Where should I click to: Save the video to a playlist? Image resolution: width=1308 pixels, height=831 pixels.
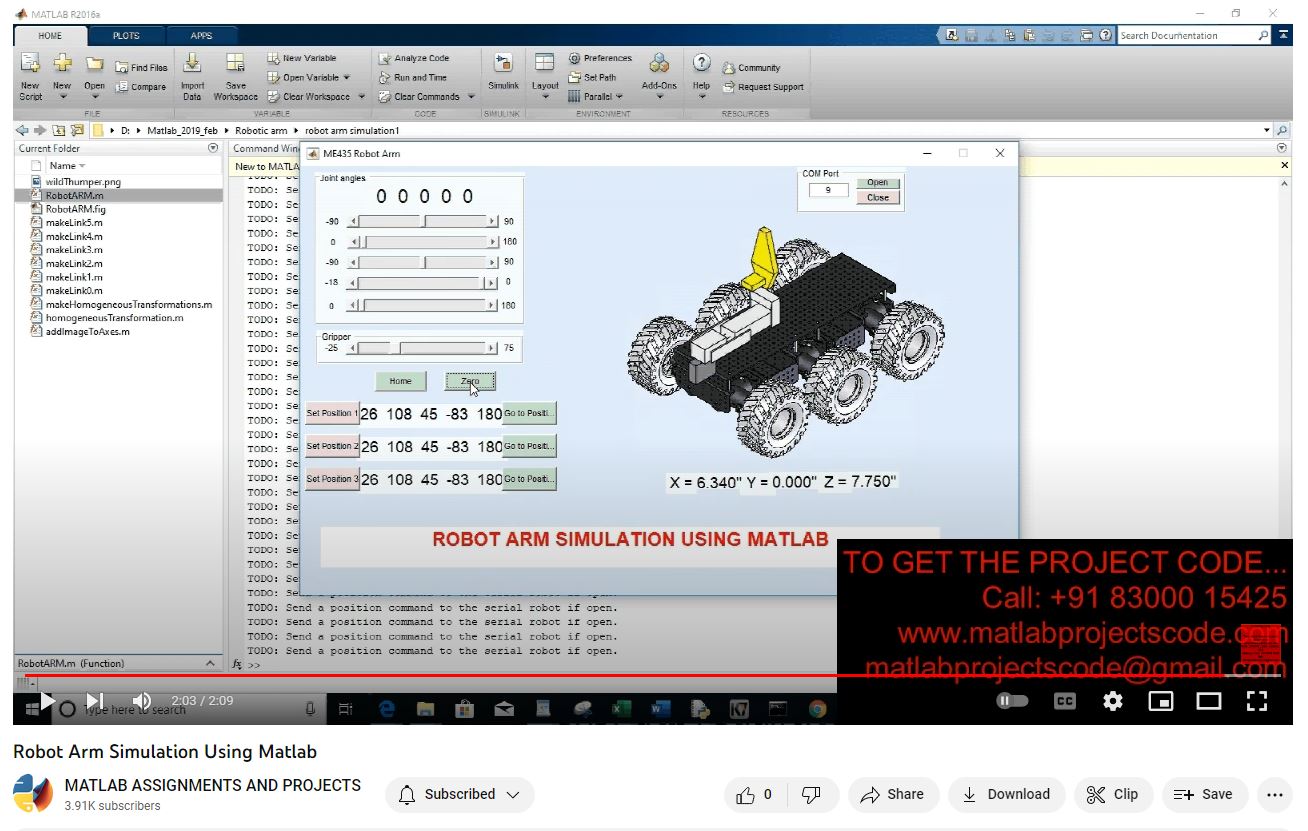coord(1204,795)
